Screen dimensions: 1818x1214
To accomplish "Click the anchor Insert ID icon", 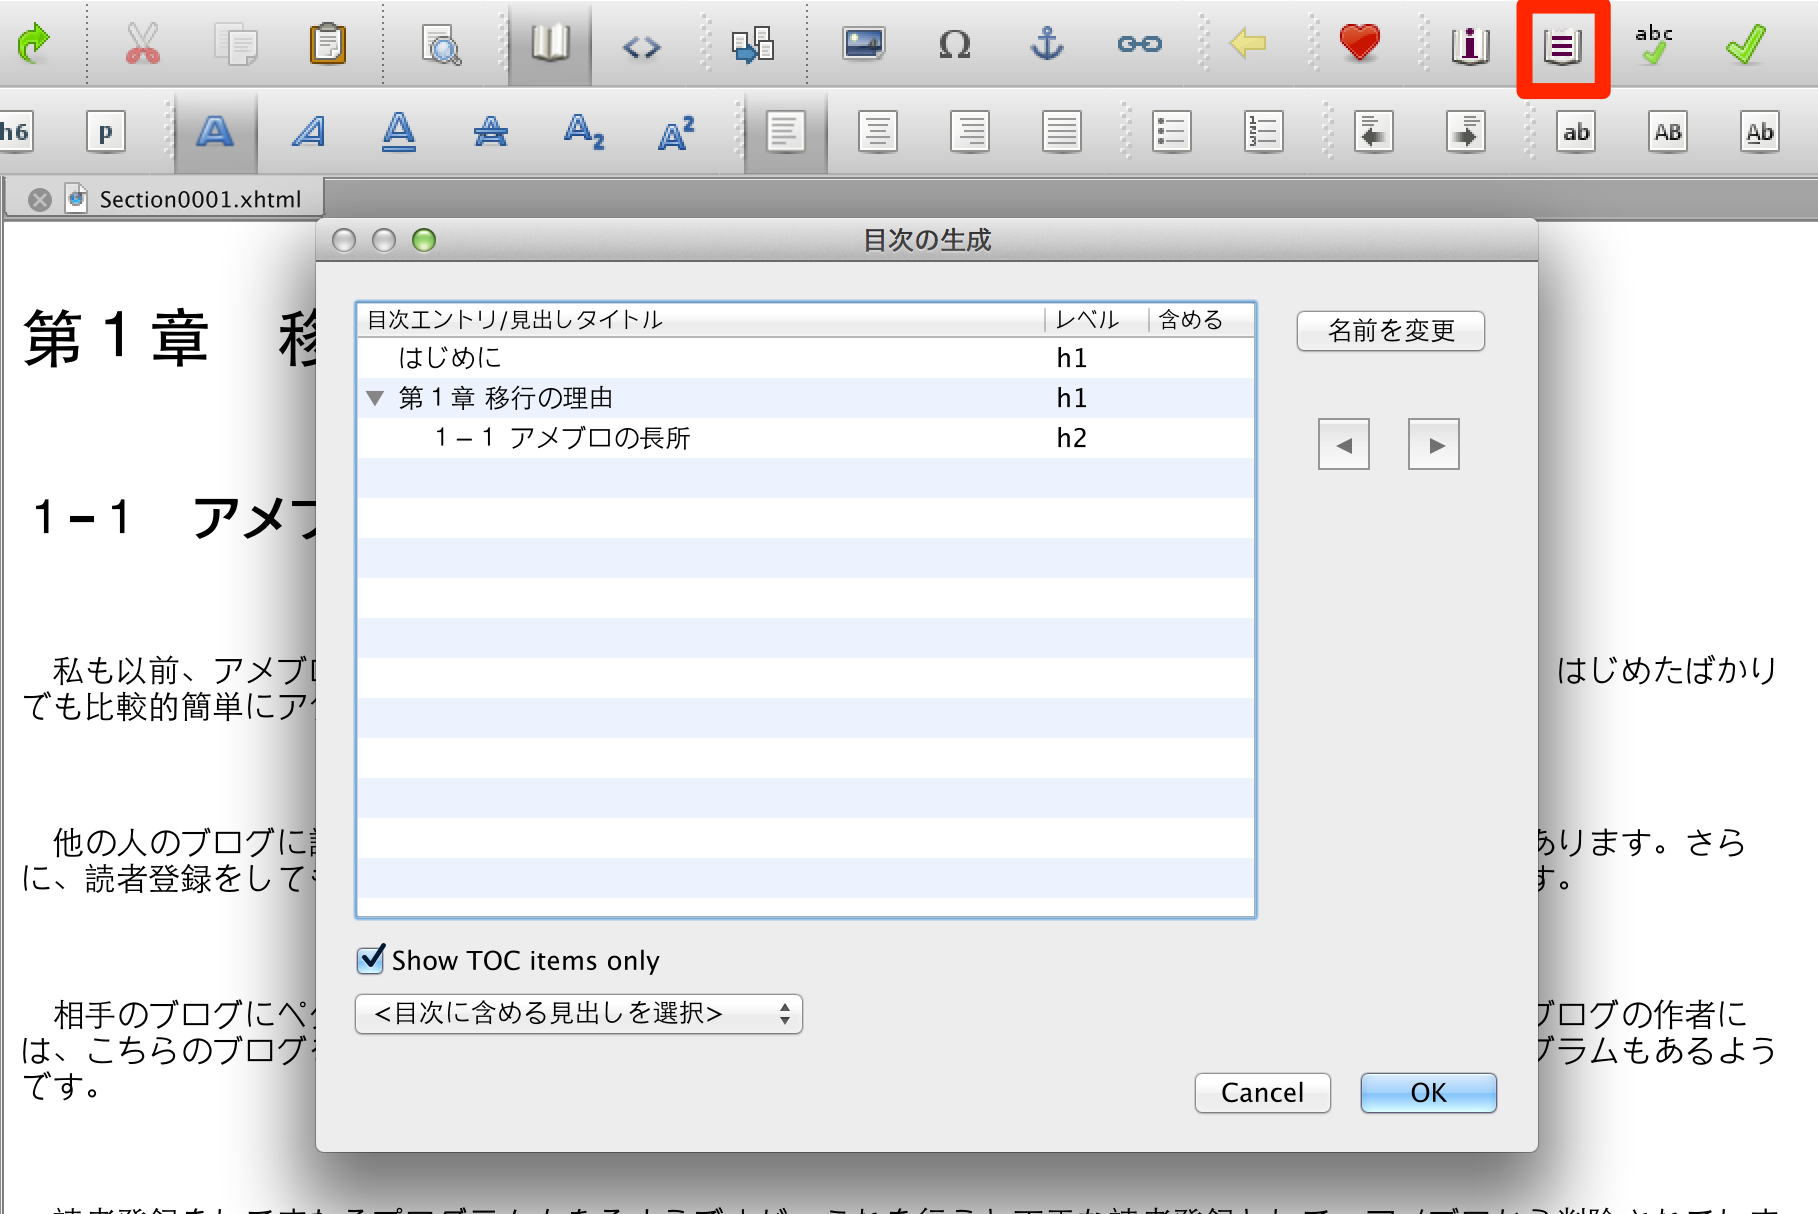I will click(1046, 44).
